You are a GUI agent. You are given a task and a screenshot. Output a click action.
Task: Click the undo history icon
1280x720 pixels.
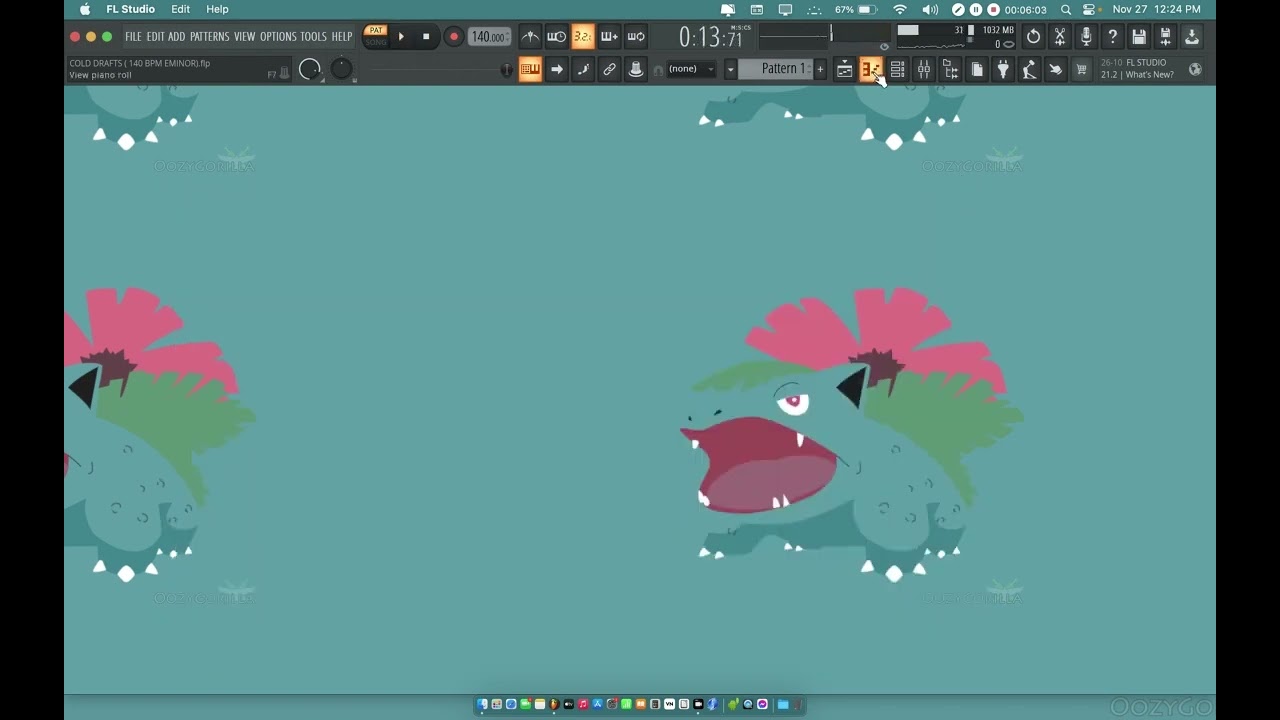[x=1033, y=37]
